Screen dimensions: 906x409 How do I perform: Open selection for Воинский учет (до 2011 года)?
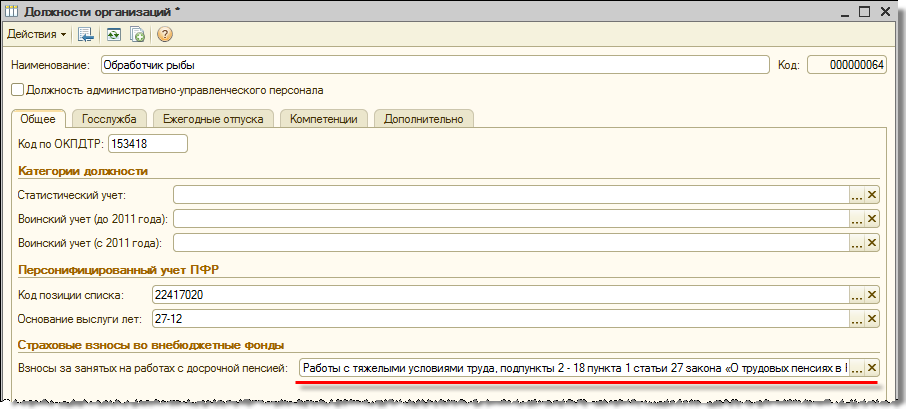tap(856, 219)
